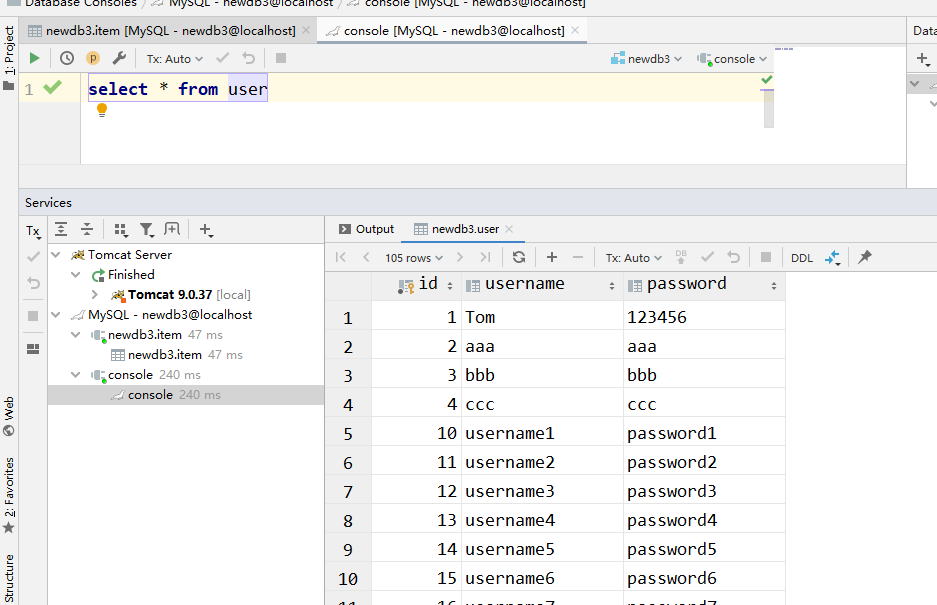Viewport: 937px width, 605px height.
Task: Click the orange P parameters icon
Action: [x=93, y=58]
